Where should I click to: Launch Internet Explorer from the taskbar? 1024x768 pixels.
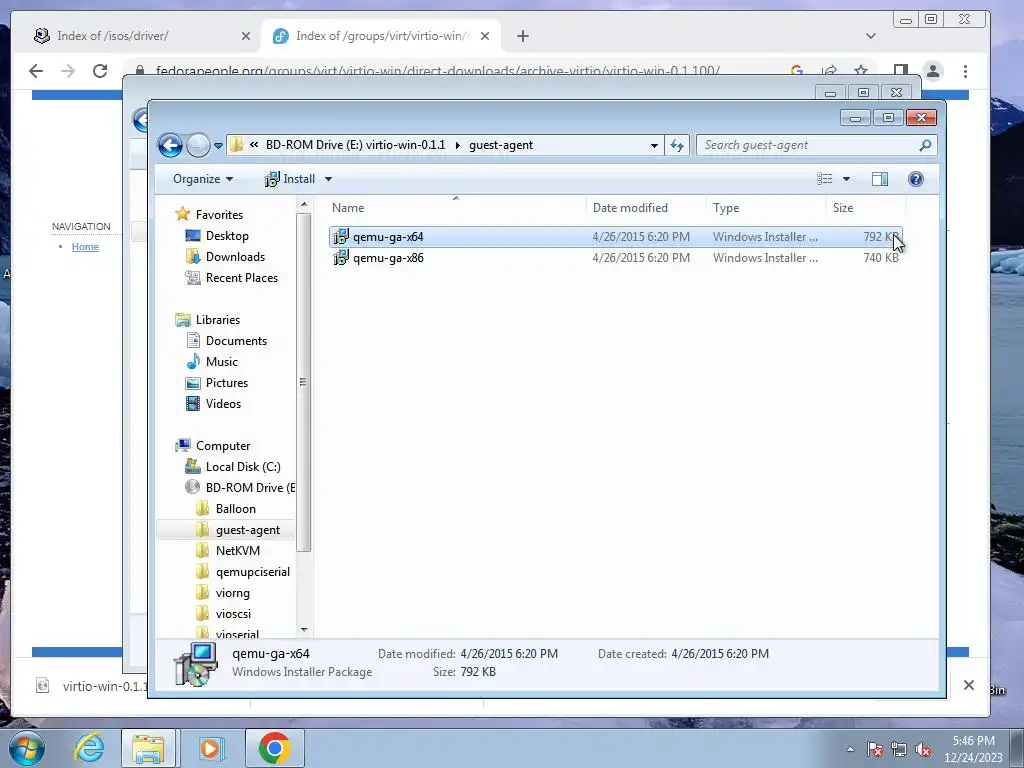point(89,748)
